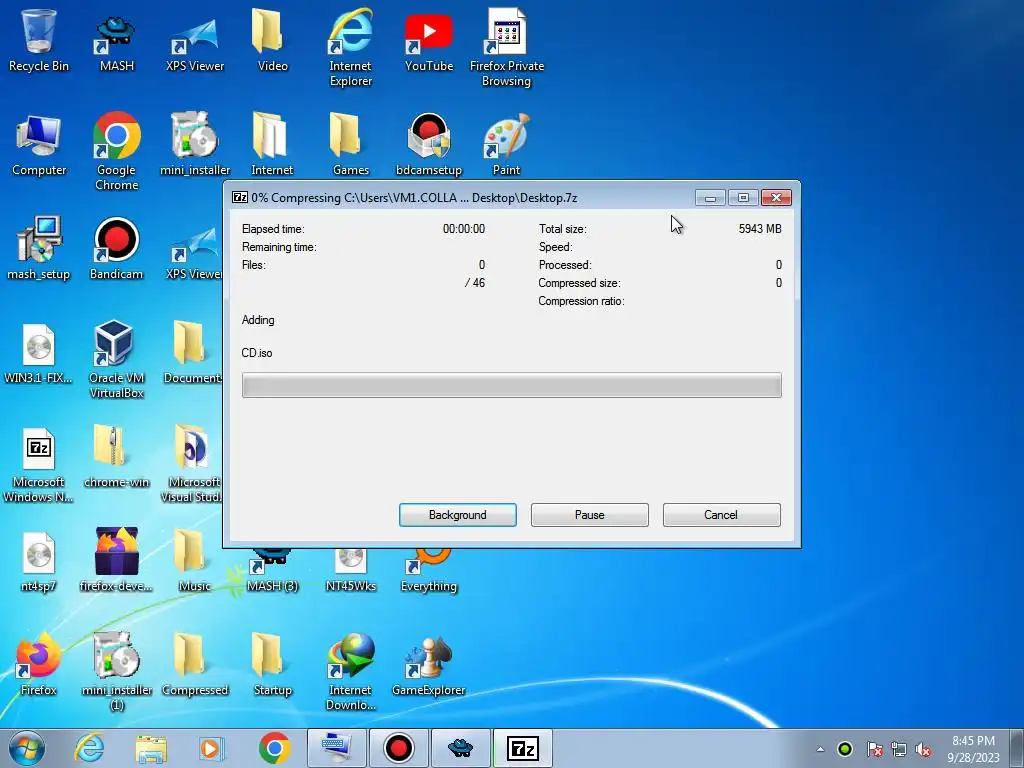The width and height of the screenshot is (1024, 768).
Task: Close the 7-Zip compressing window
Action: (776, 197)
